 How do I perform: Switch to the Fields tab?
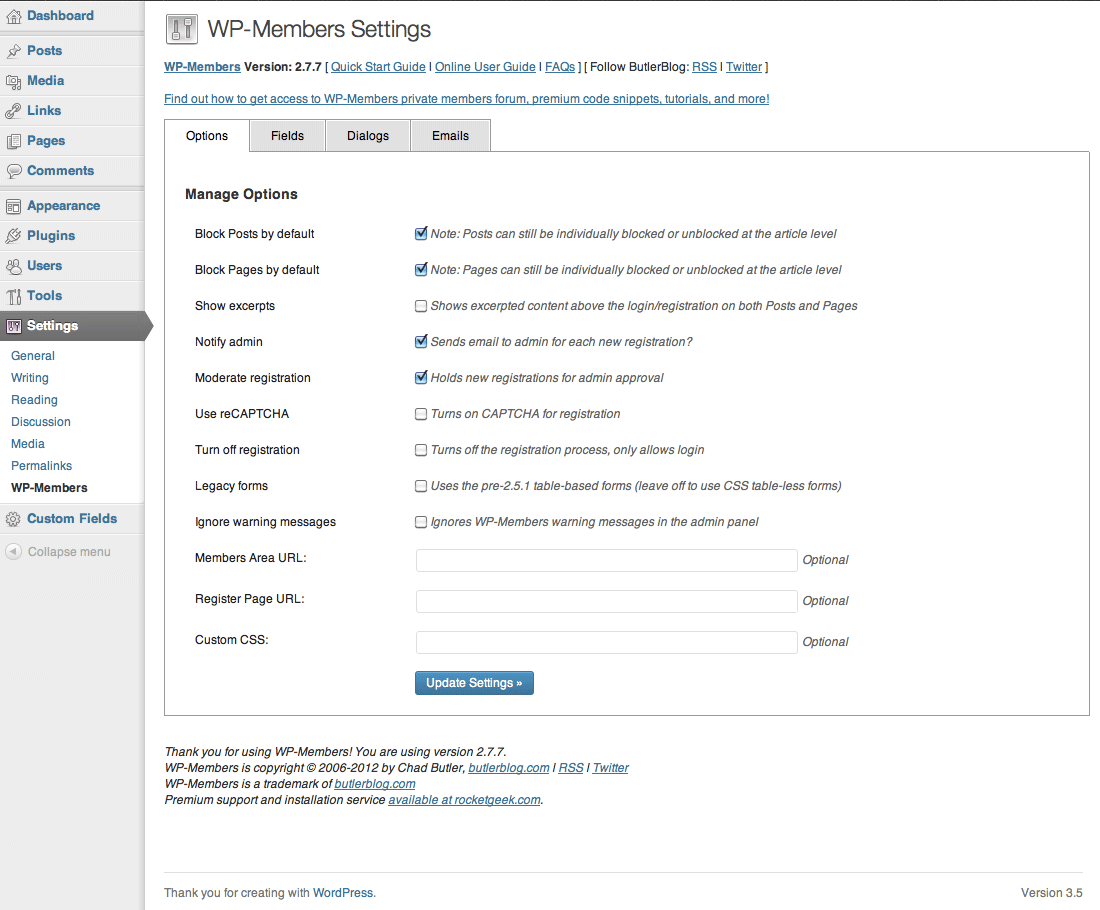coord(287,136)
